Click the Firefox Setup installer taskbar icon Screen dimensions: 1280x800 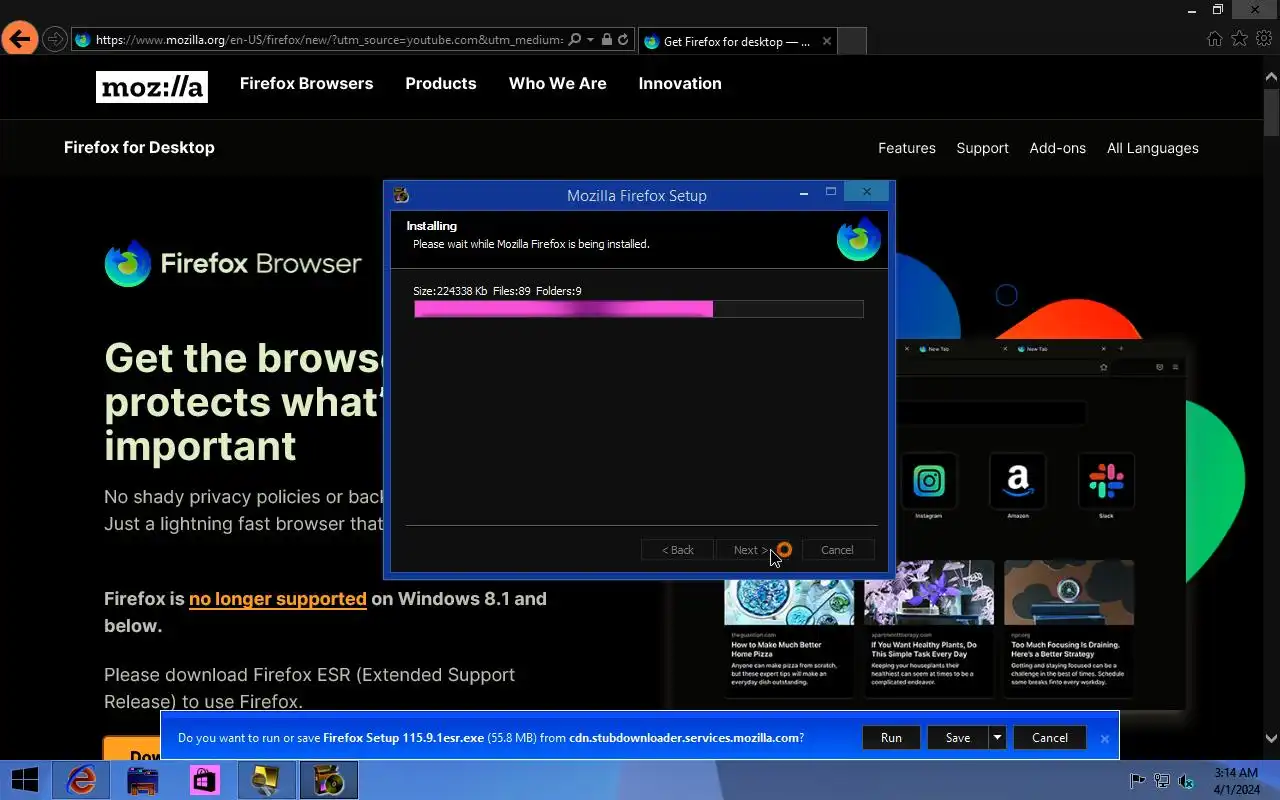point(329,780)
